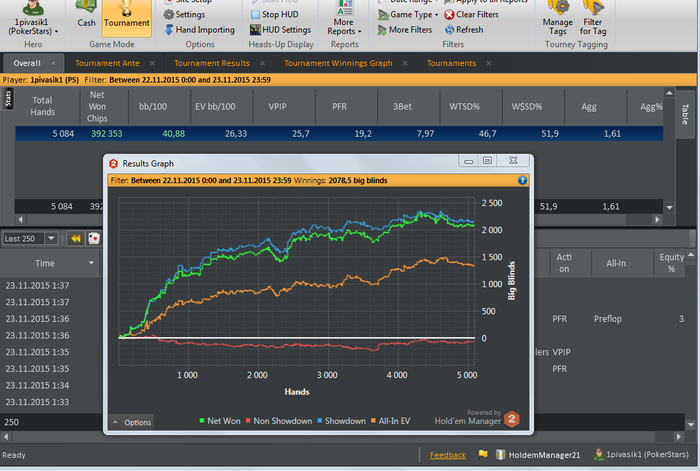Open Hand Importing
The image size is (700, 471).
(x=200, y=29)
